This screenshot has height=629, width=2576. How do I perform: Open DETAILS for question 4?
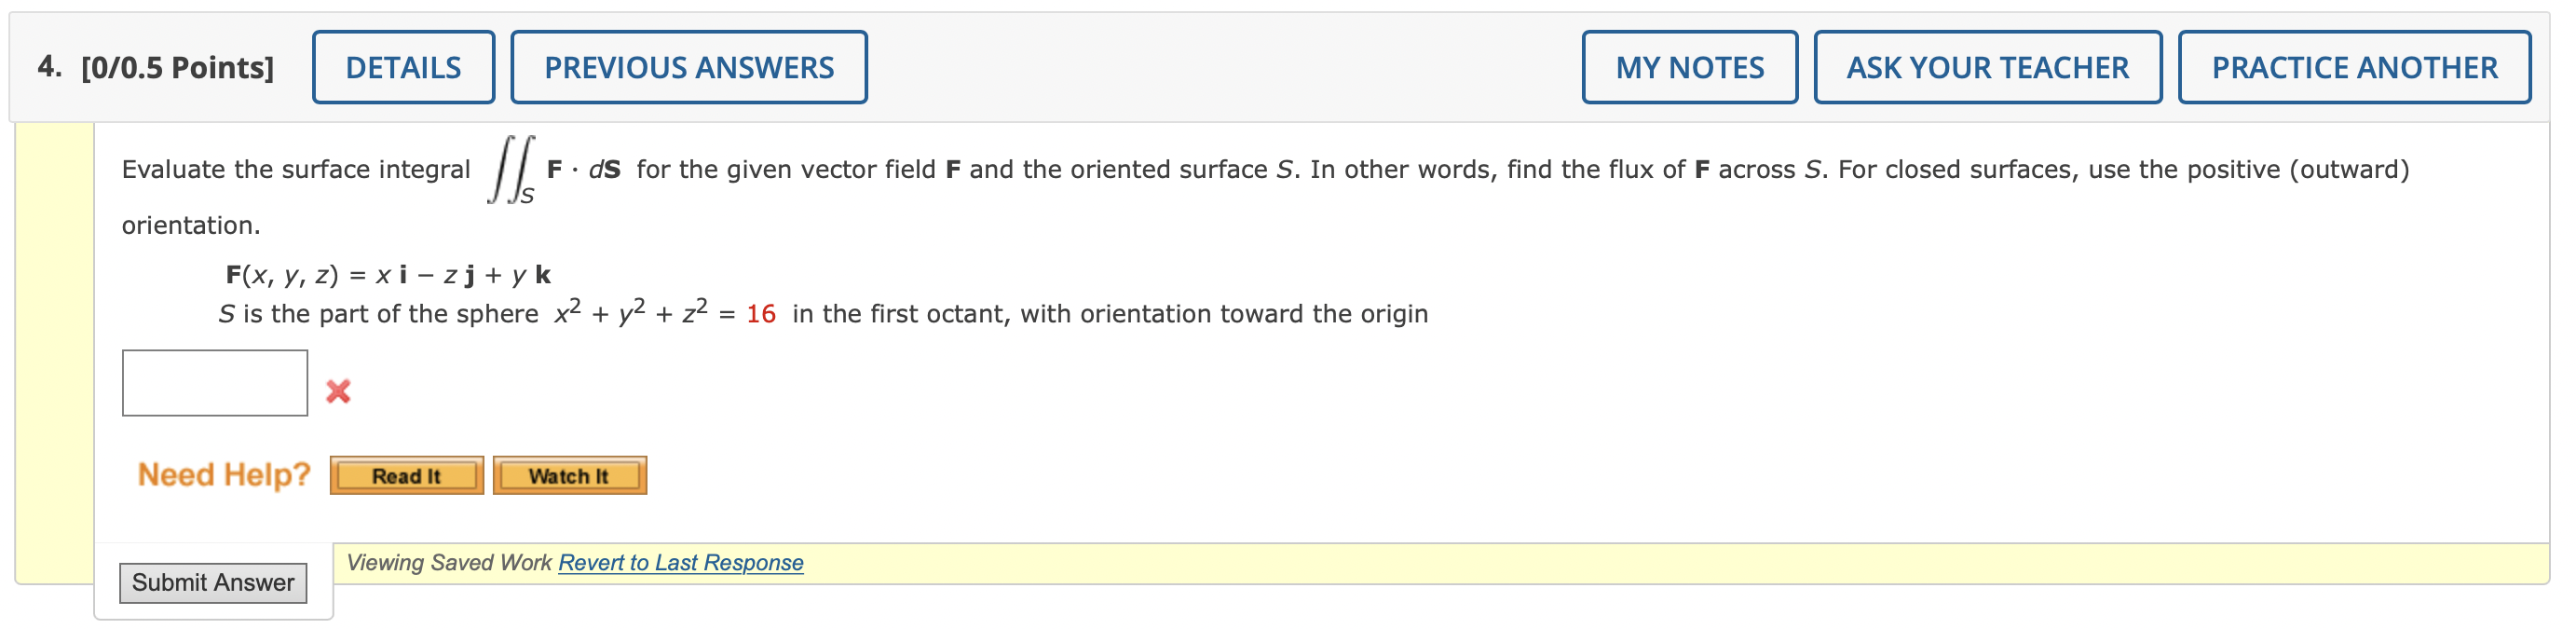(x=404, y=66)
